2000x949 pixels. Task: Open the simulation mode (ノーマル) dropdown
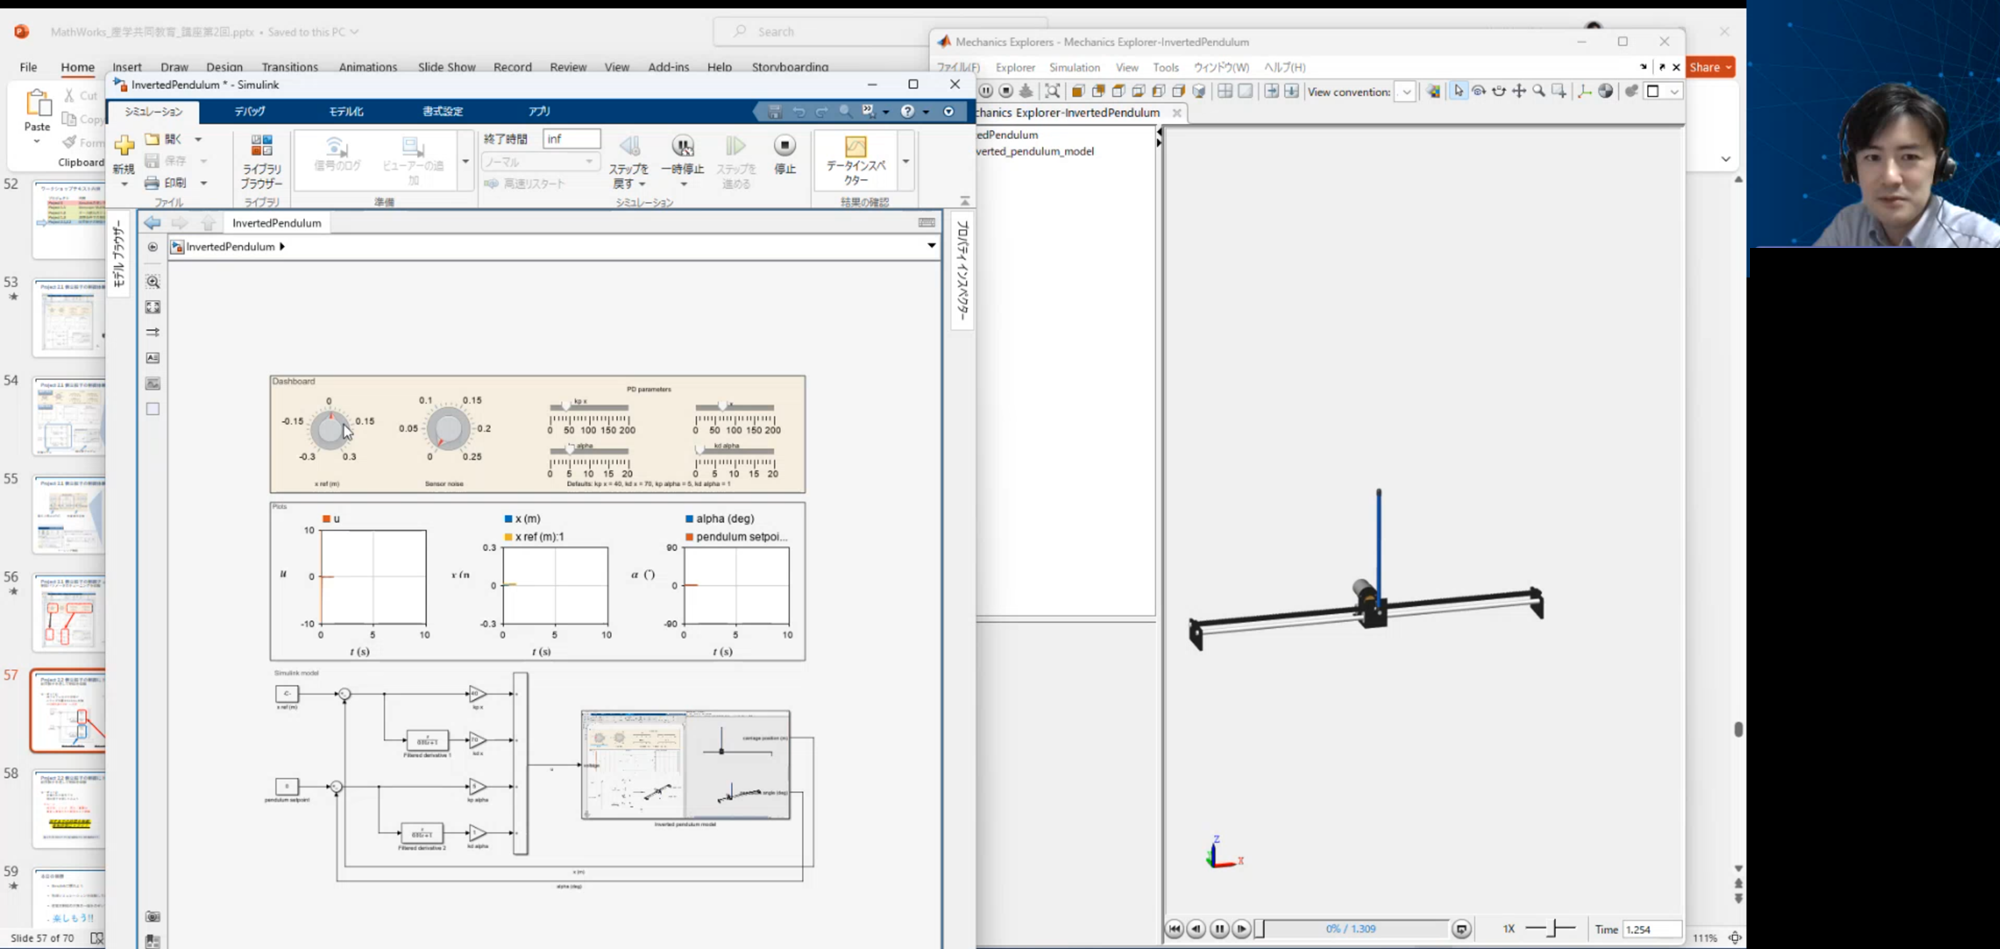[540, 161]
